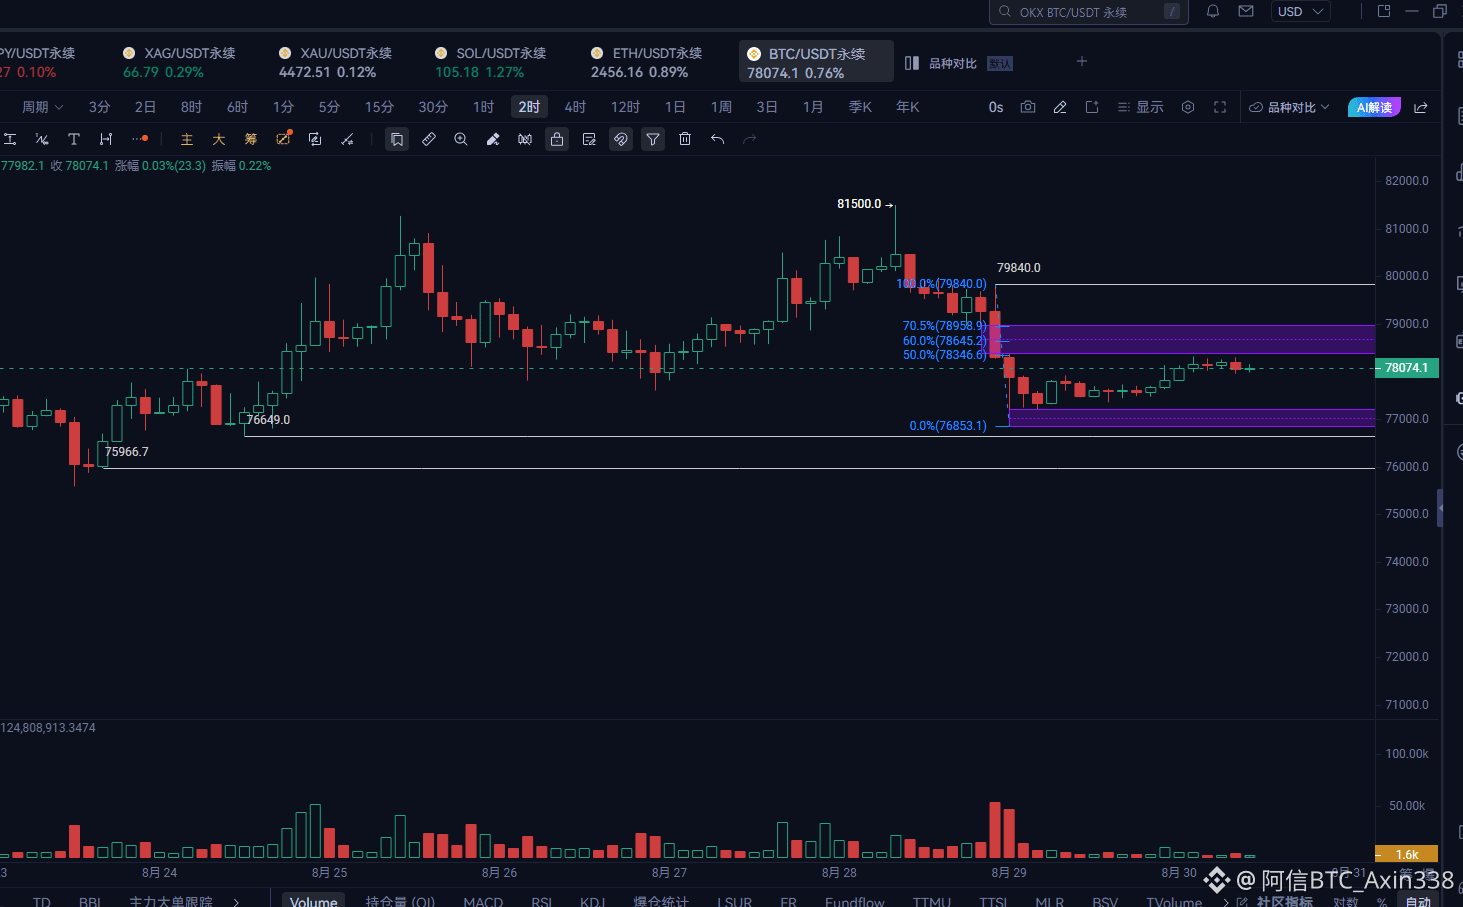Toggle the filter funnel icon
Image resolution: width=1463 pixels, height=907 pixels.
click(653, 139)
